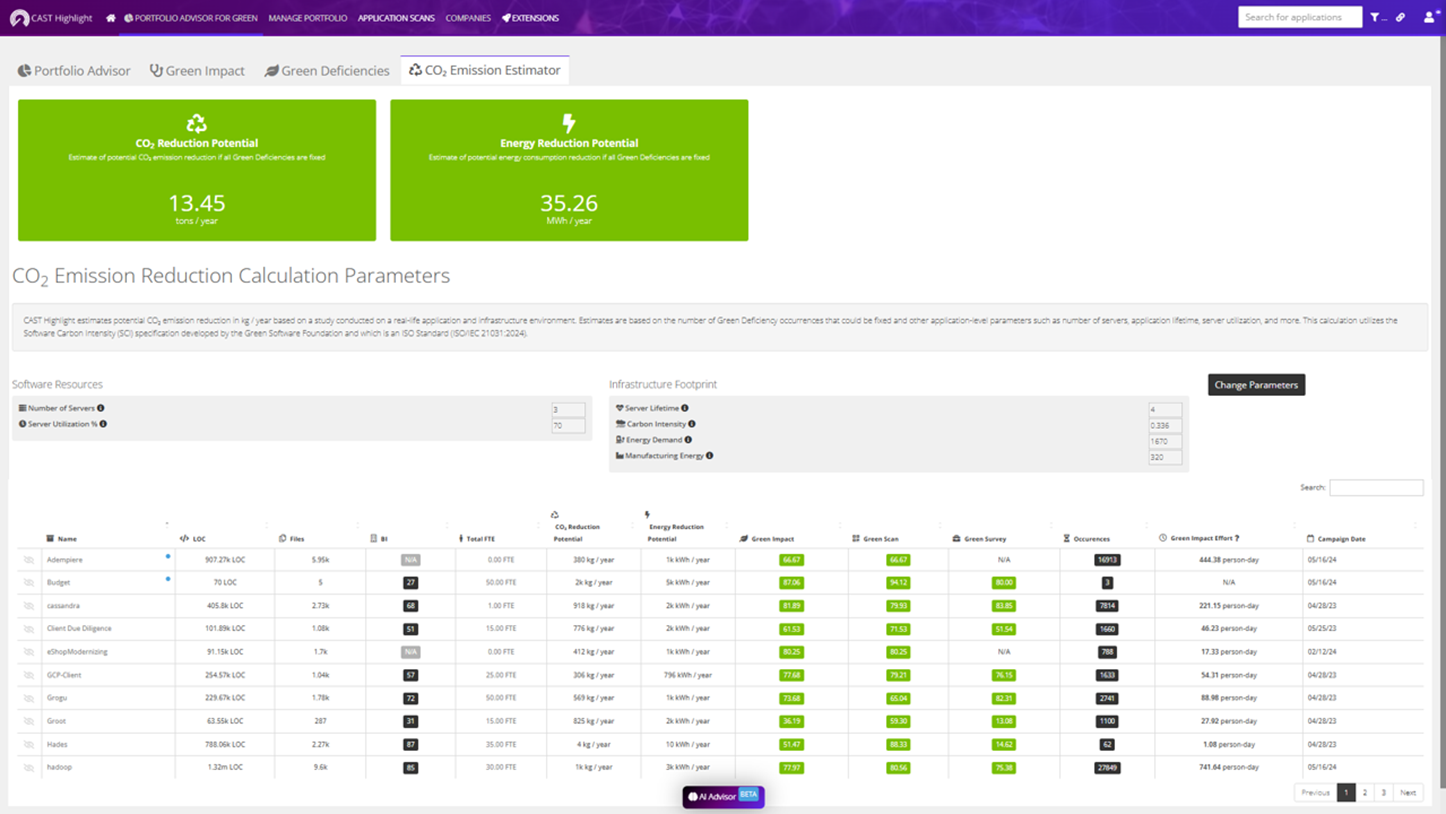Click info icon beside Carbon Intensity

tap(692, 424)
